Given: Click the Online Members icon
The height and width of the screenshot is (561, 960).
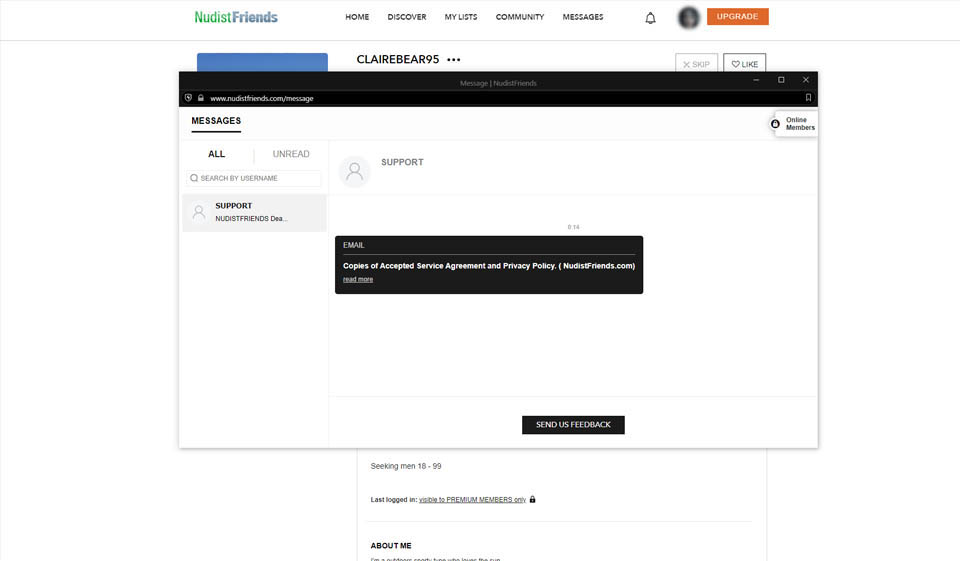Looking at the screenshot, I should pyautogui.click(x=775, y=124).
